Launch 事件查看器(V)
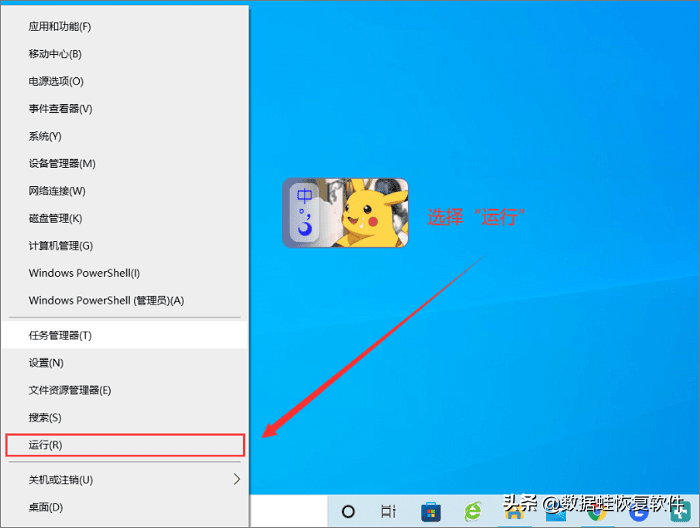700x528 pixels. click(125, 109)
